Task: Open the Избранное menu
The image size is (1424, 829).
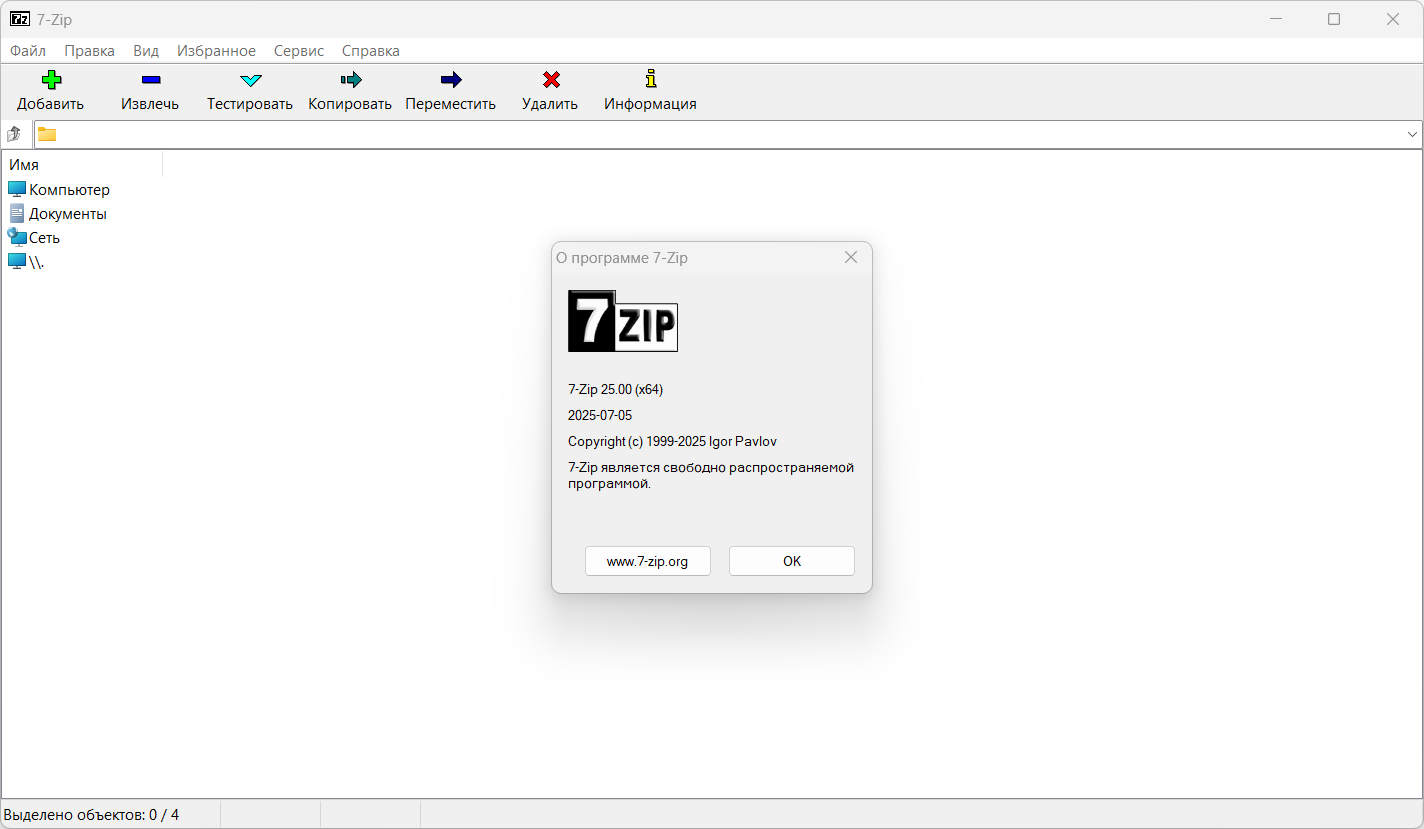Action: [216, 51]
